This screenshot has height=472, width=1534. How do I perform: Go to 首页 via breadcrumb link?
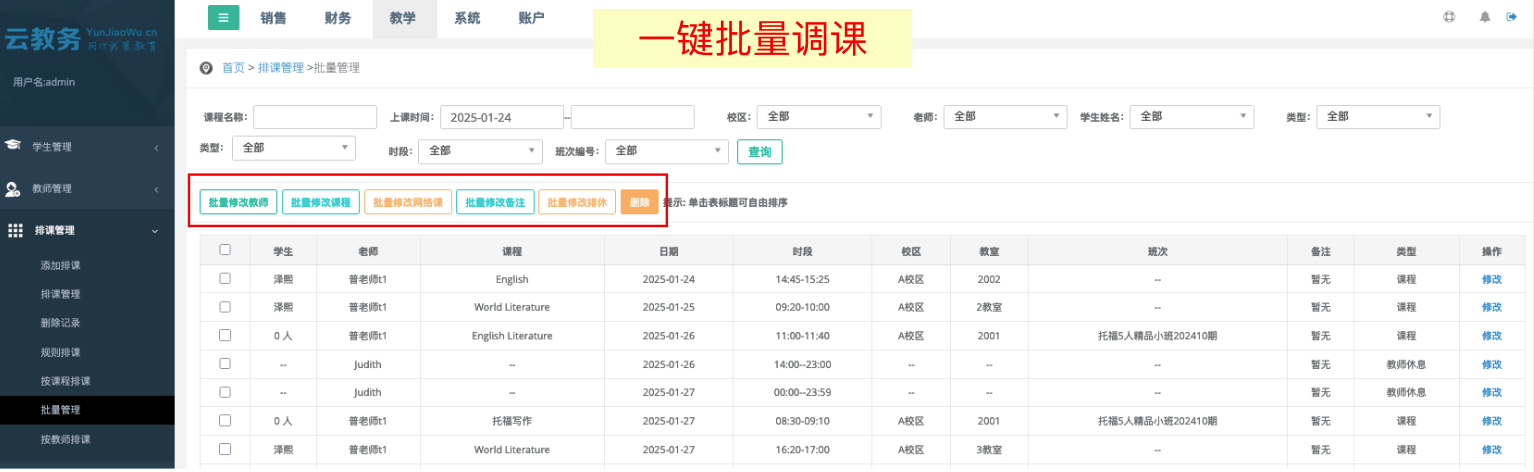233,68
